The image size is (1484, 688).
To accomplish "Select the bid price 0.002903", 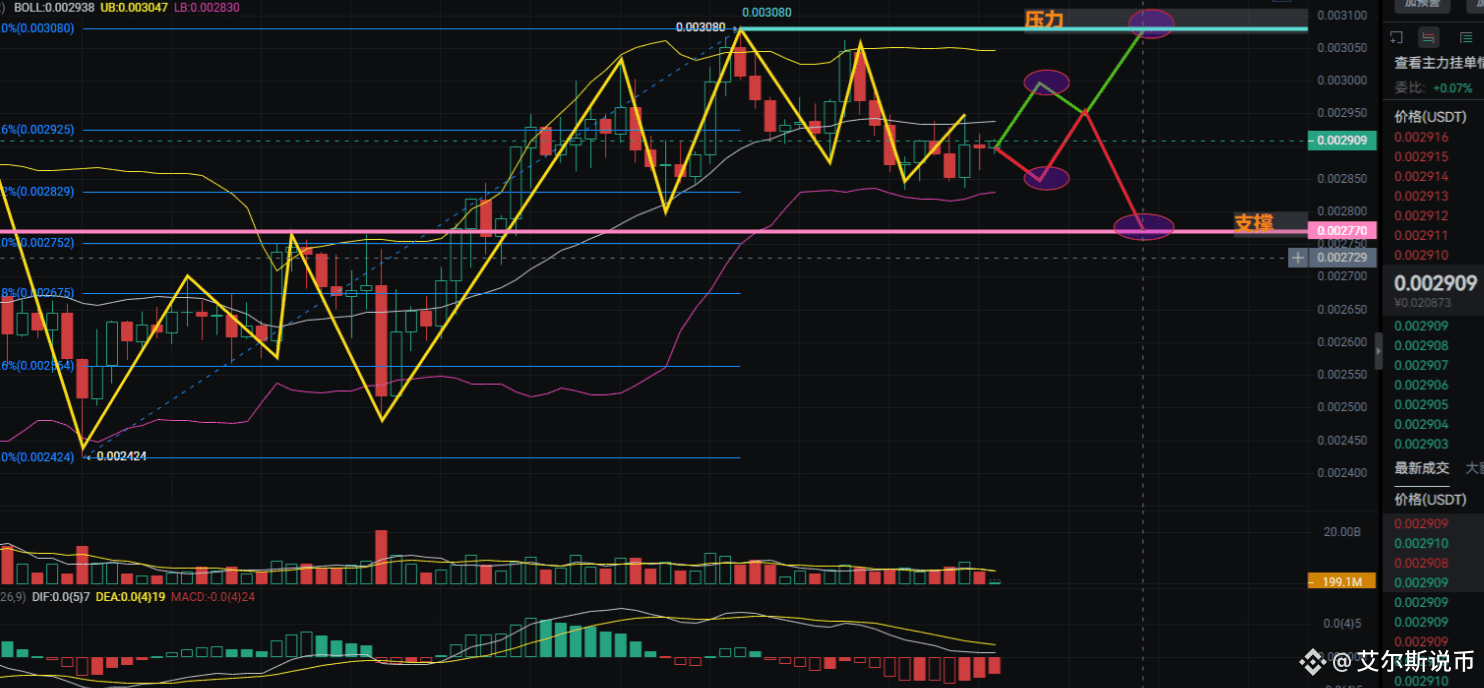I will tap(1421, 443).
